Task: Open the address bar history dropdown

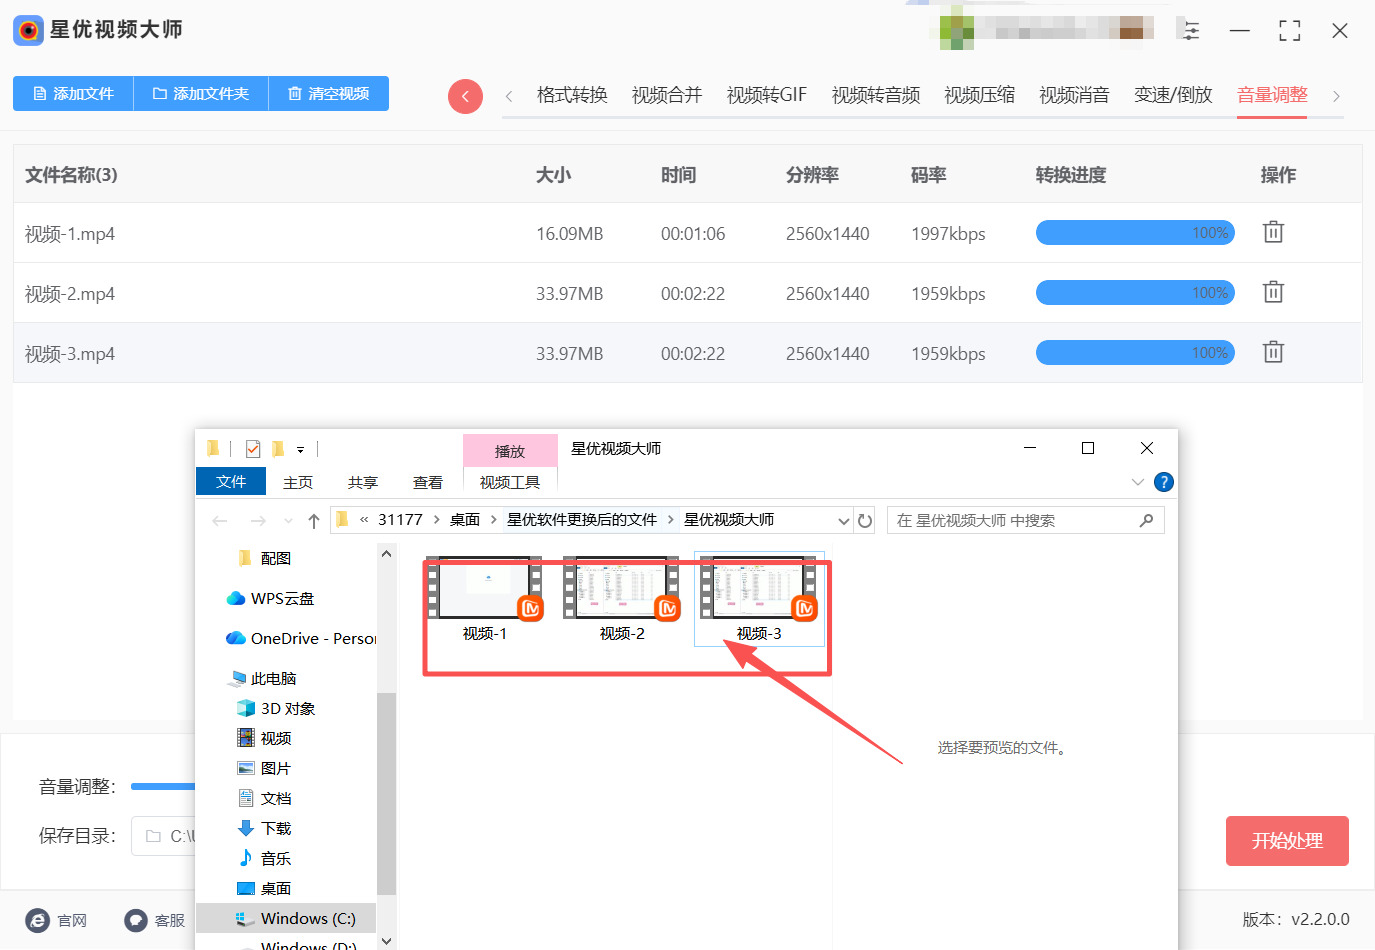Action: [x=844, y=521]
